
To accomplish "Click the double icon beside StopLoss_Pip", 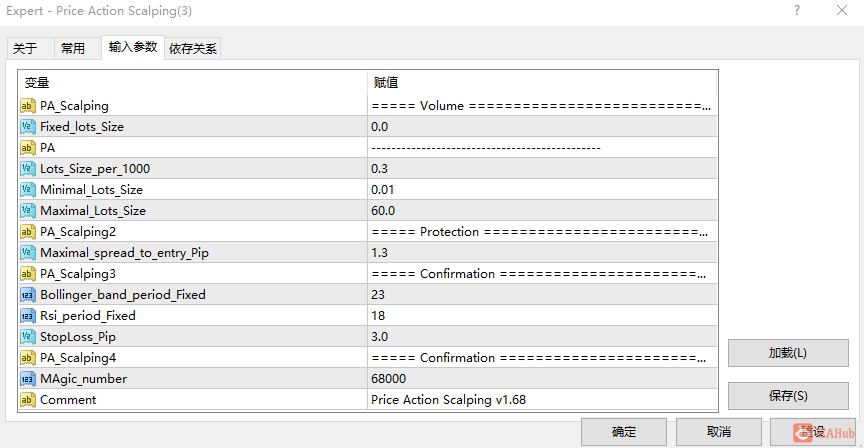I will 28,336.
